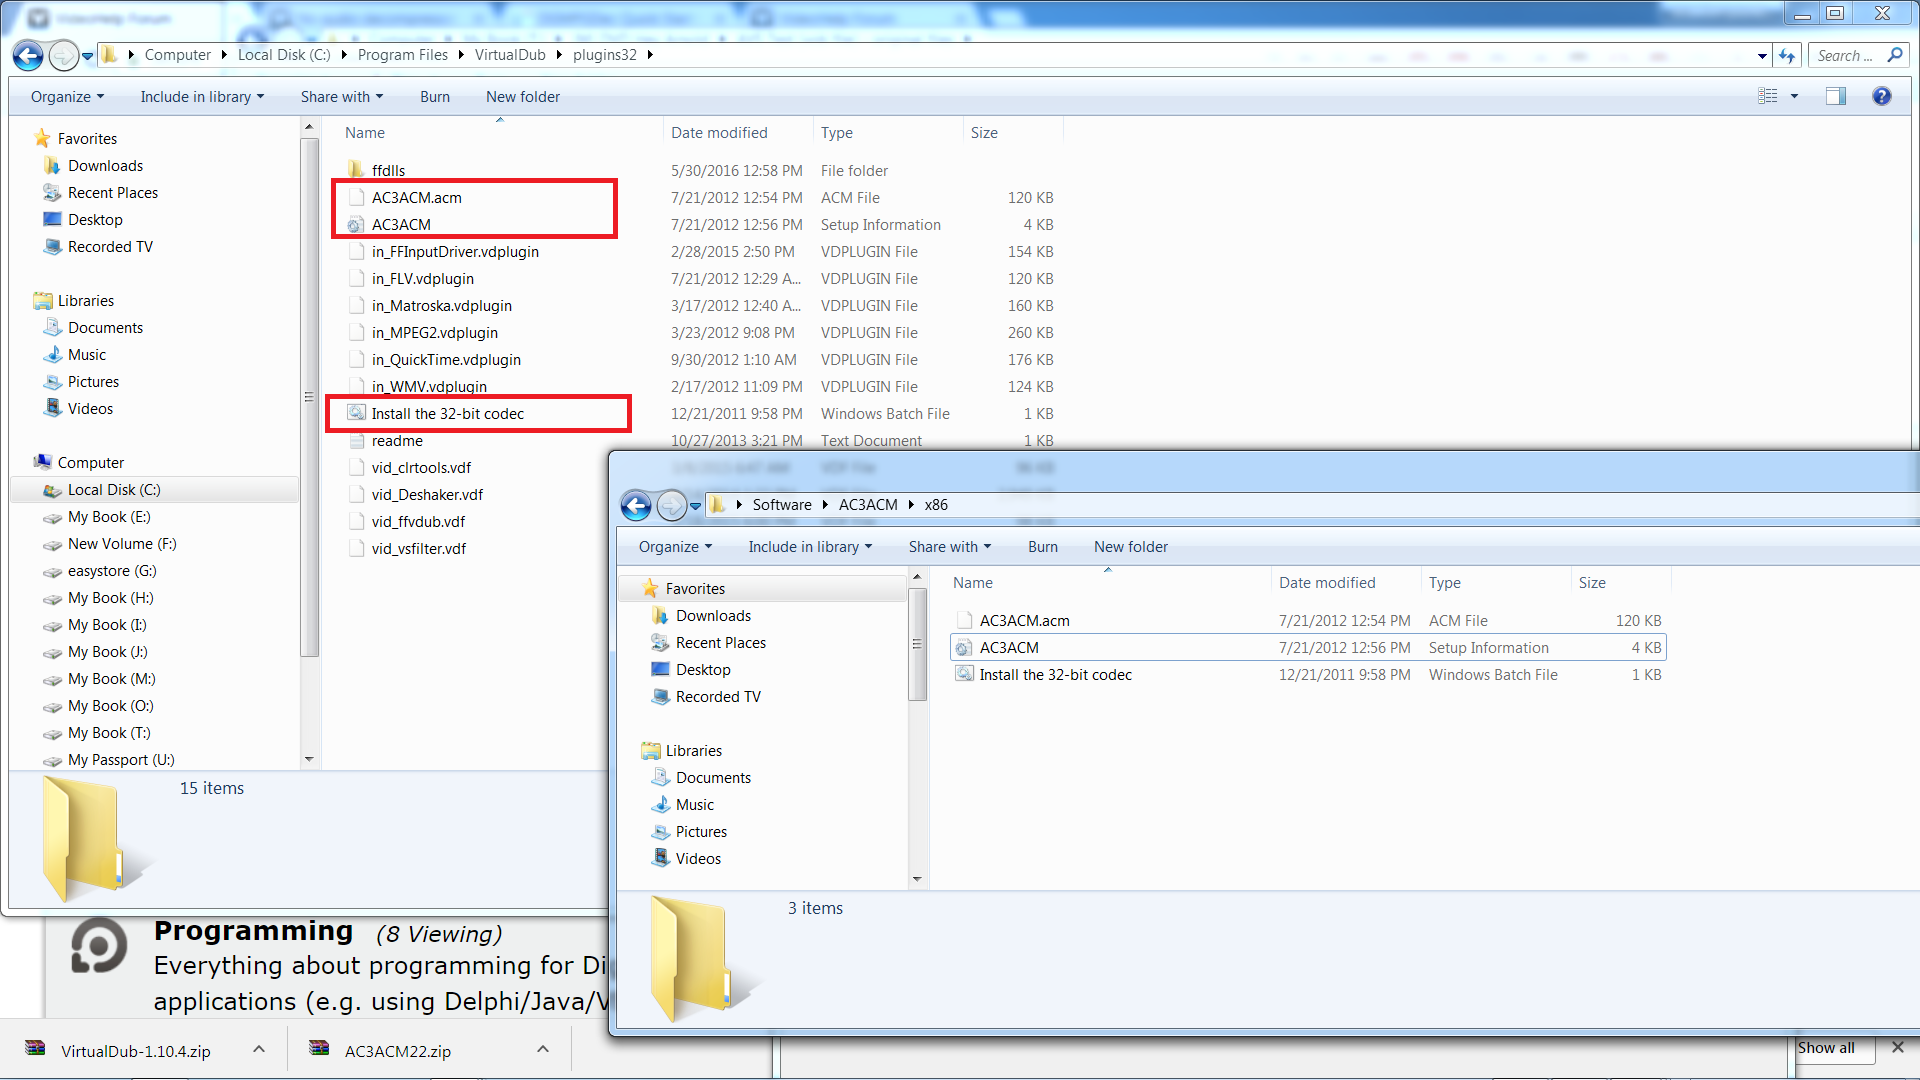Screen dimensions: 1920x1080
Task: Select ffdlls folder icon
Action: click(x=355, y=170)
